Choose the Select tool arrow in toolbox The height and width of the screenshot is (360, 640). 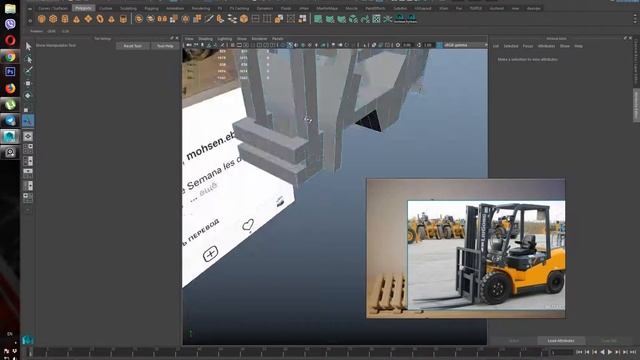coord(28,46)
